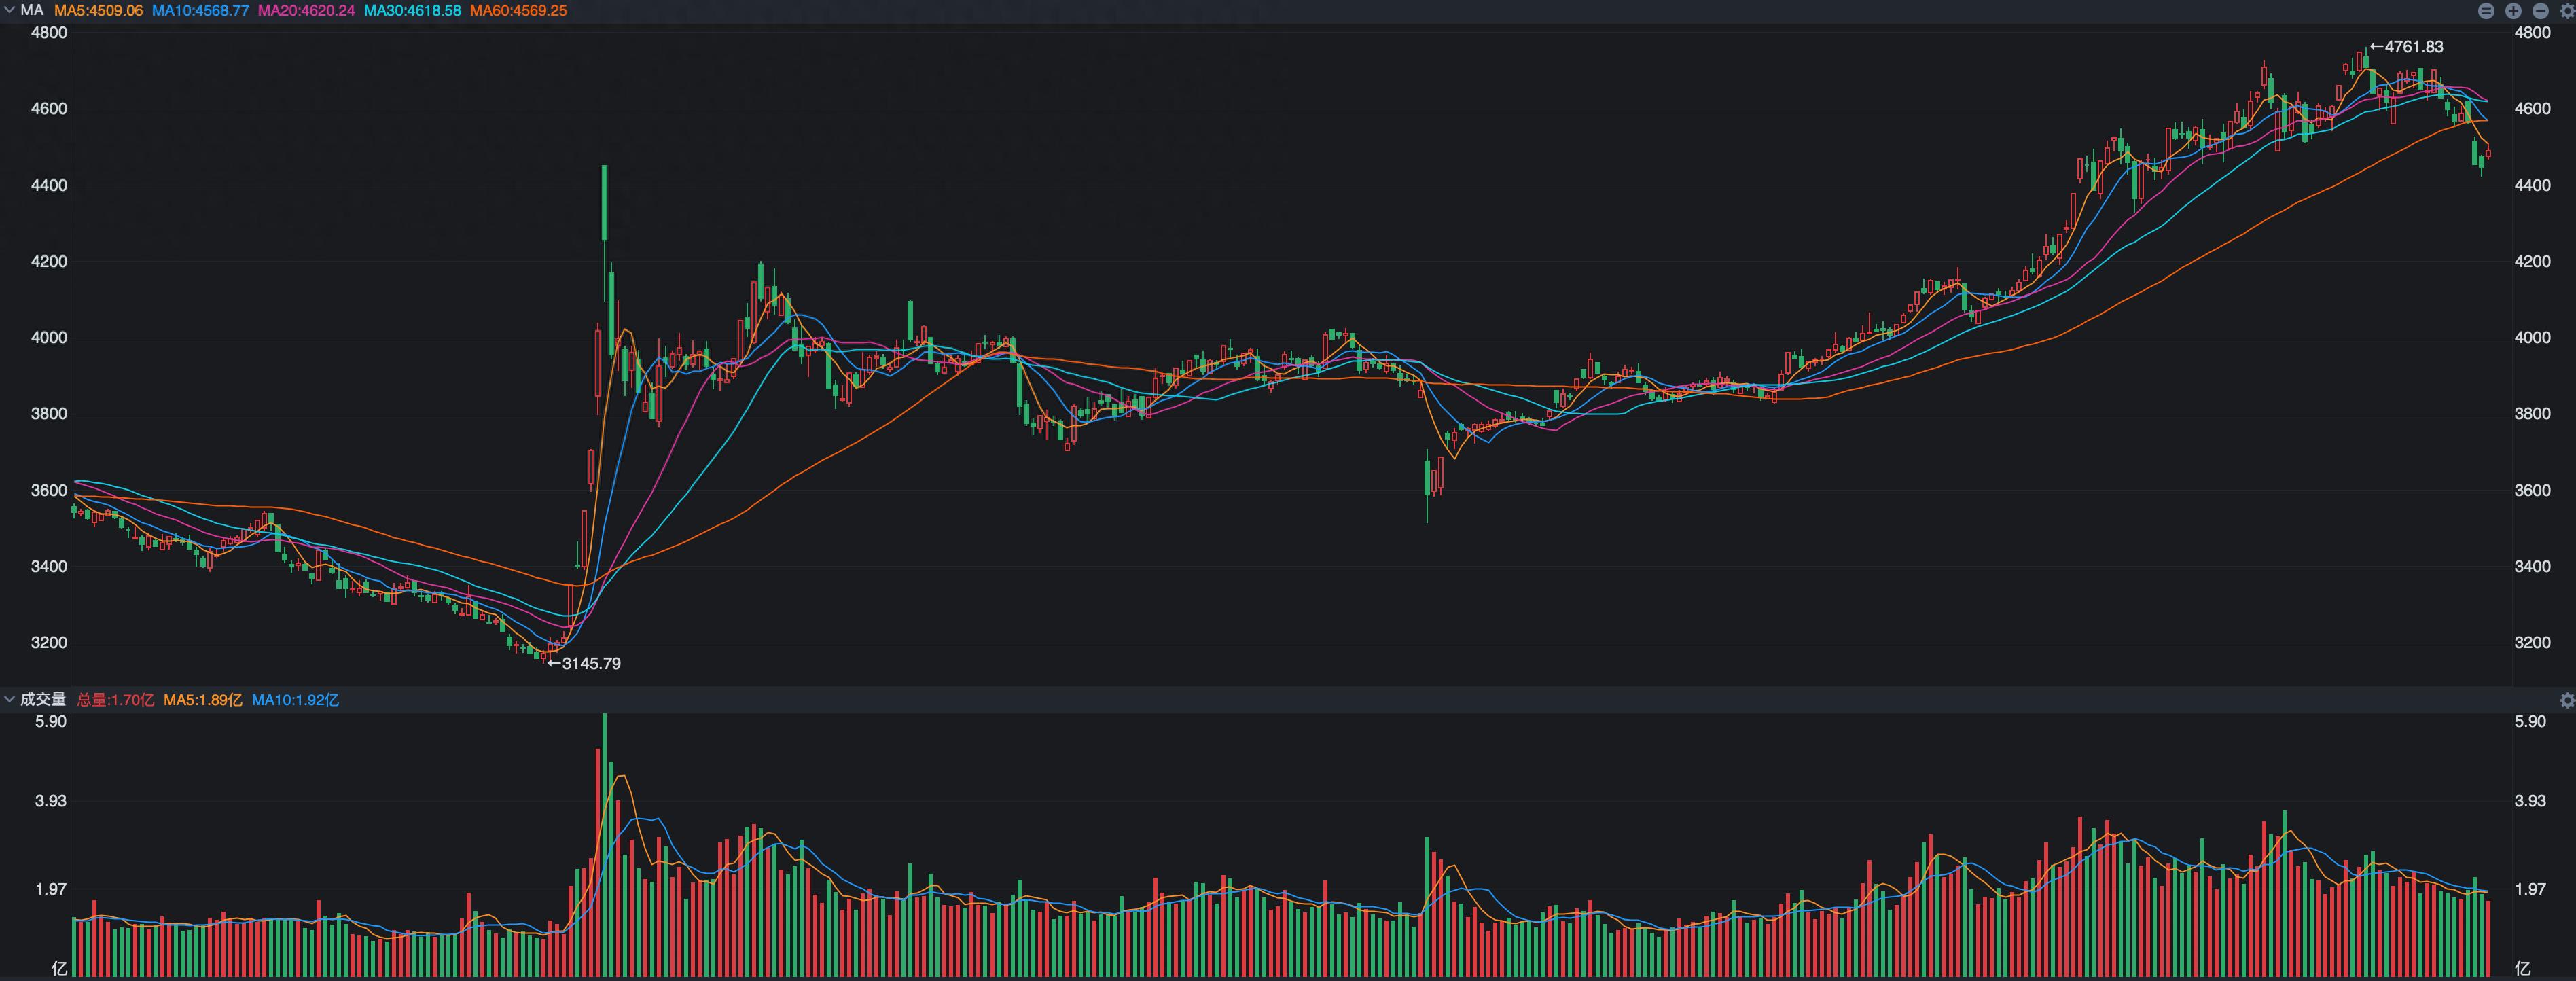Click the 成交量 indicator name label
This screenshot has height=981, width=2576.
[x=43, y=699]
